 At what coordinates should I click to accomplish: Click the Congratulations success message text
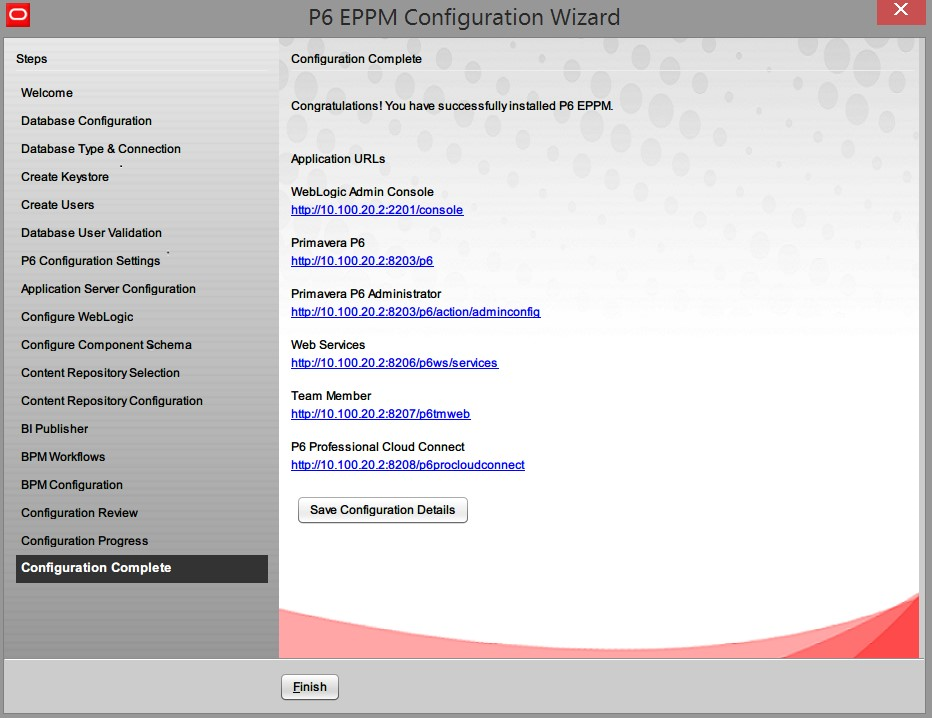tap(452, 106)
